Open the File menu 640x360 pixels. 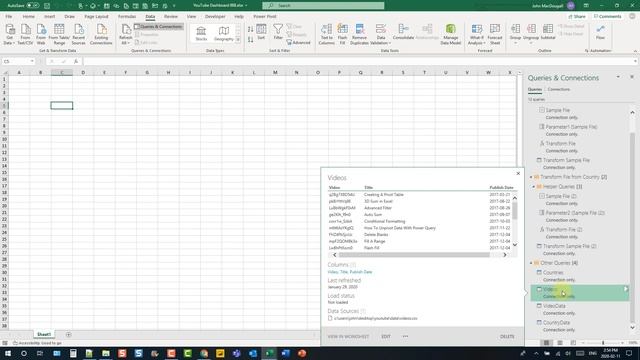pos(9,16)
